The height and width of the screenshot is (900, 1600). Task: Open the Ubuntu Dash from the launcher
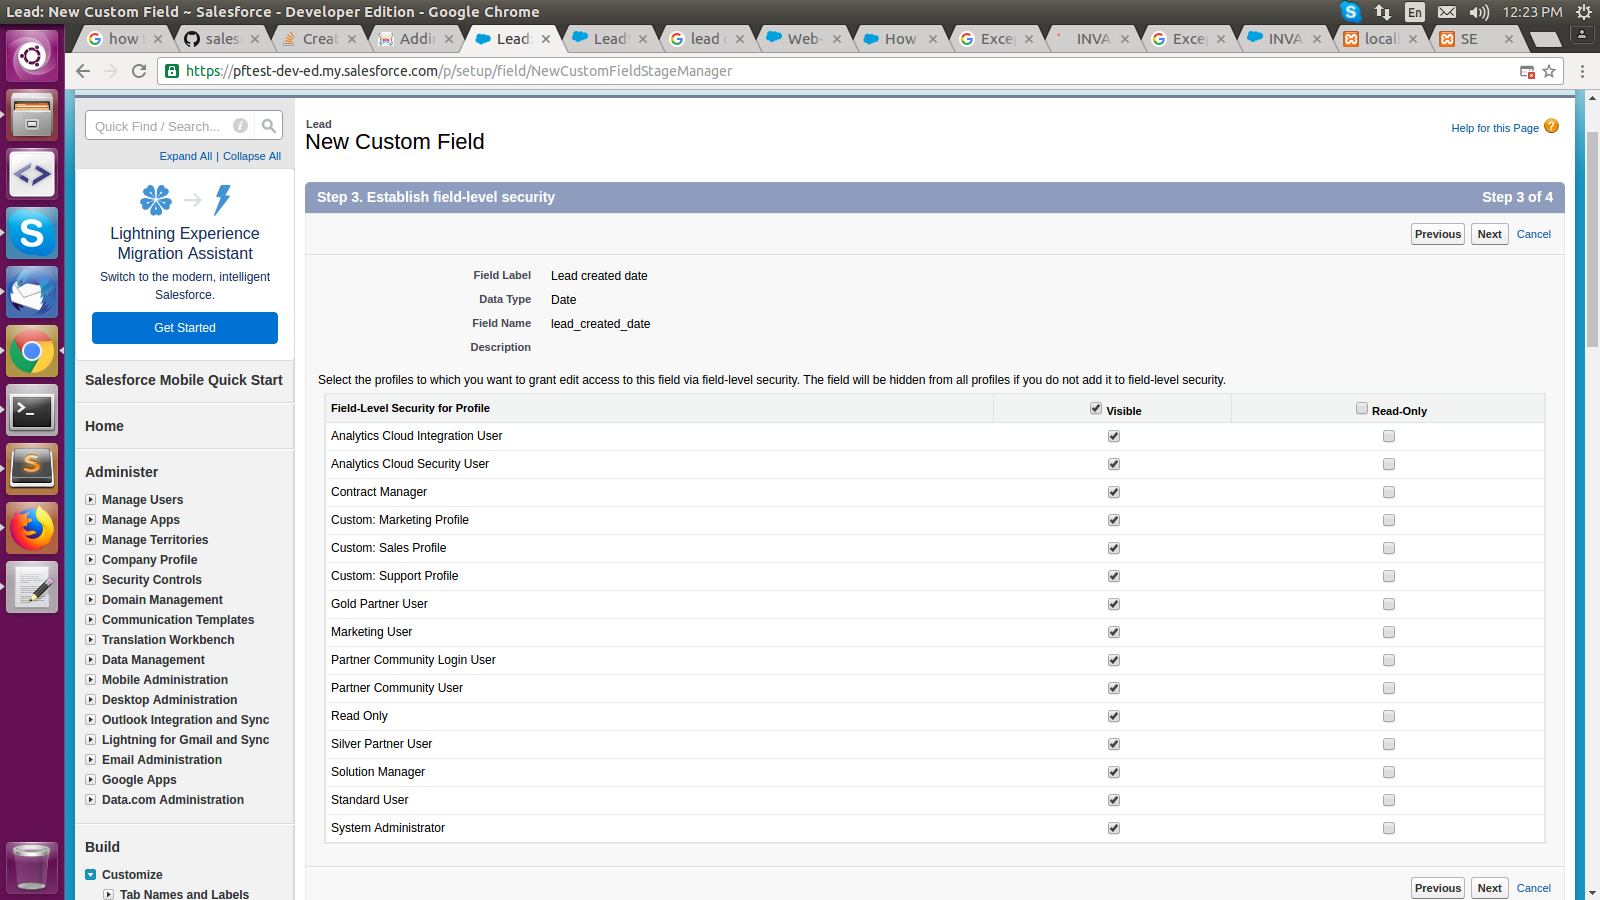(32, 55)
